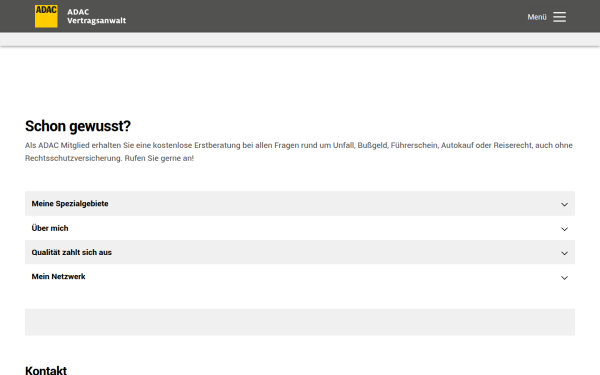Click the Menü text label
This screenshot has height=375, width=600.
(537, 17)
